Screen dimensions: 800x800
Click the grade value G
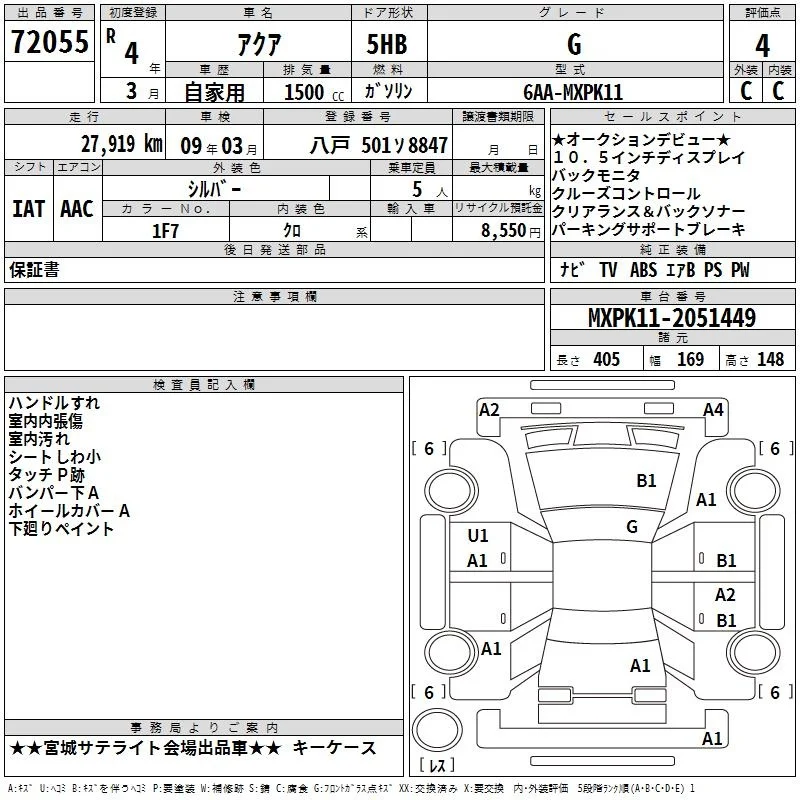[574, 44]
